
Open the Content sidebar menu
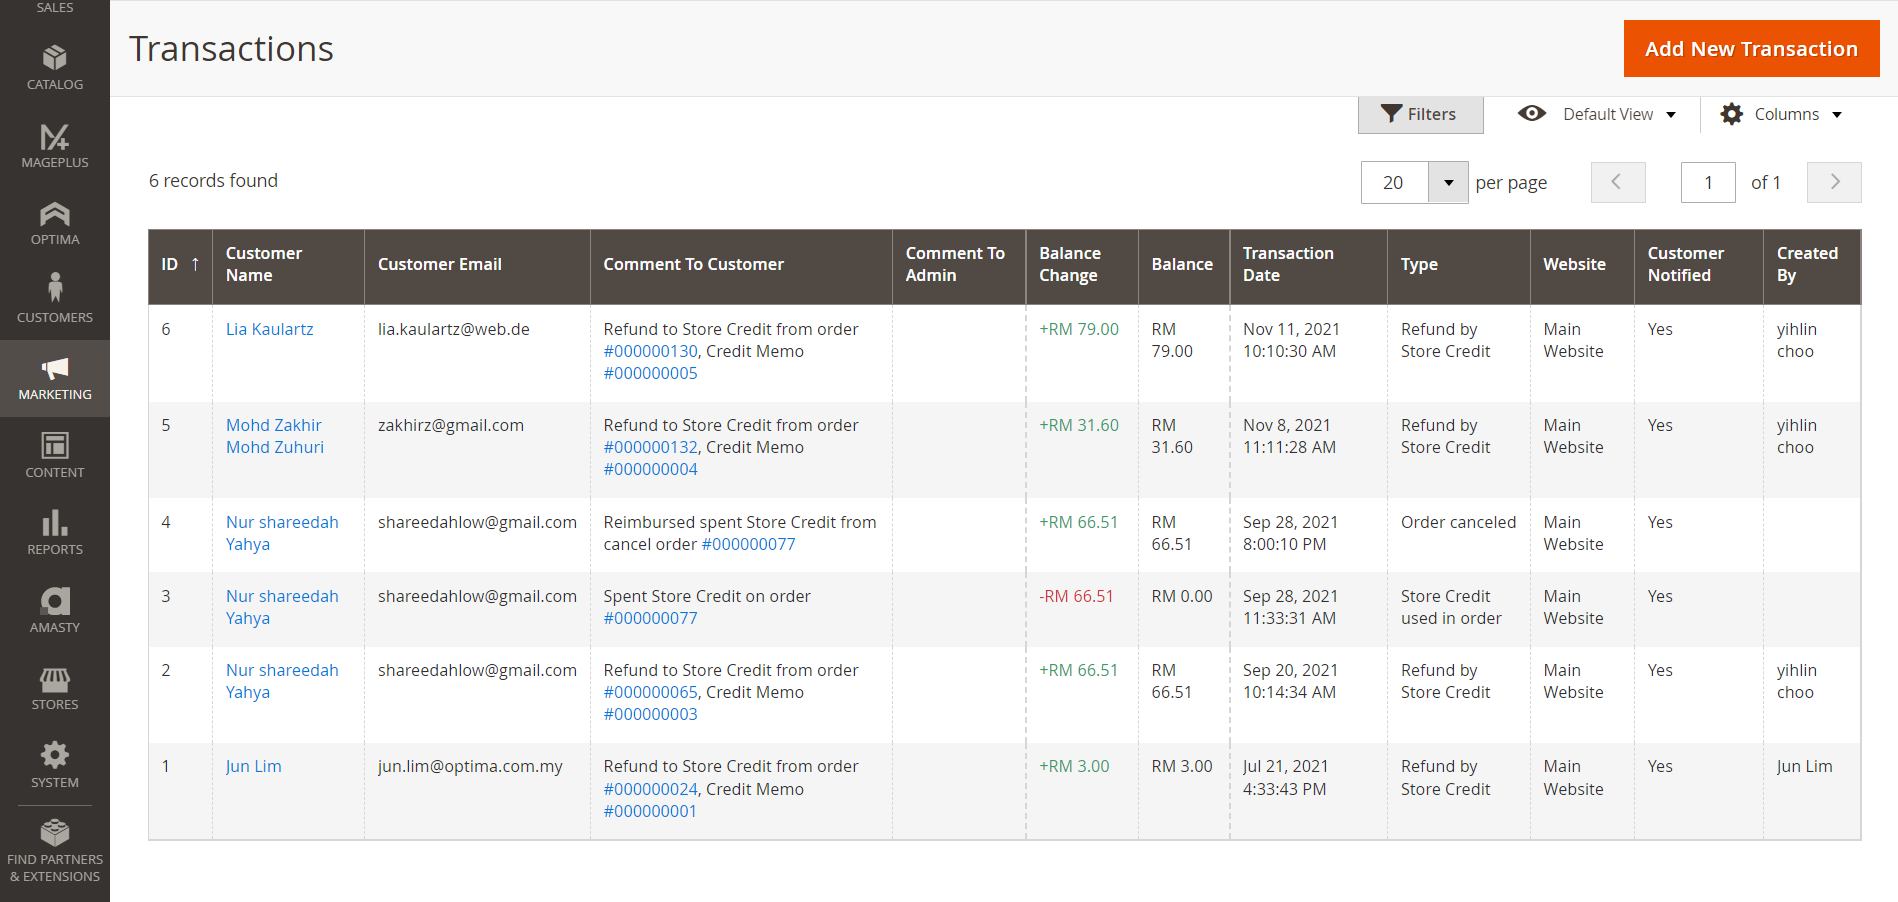[x=55, y=455]
